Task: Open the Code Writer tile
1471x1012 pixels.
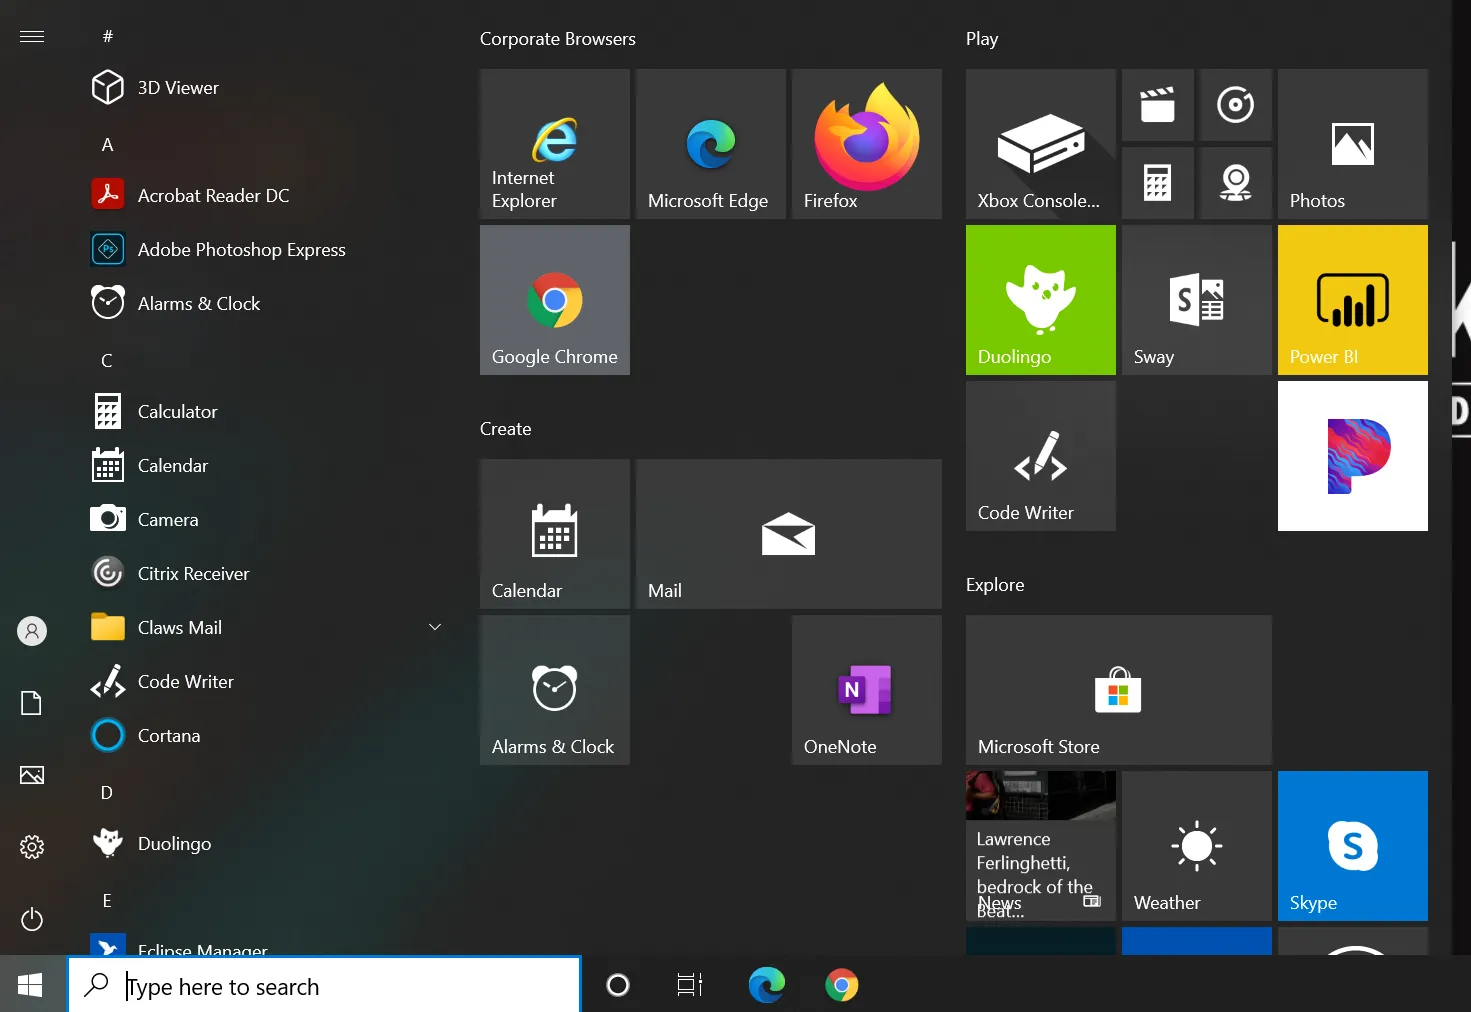Action: (x=1041, y=456)
